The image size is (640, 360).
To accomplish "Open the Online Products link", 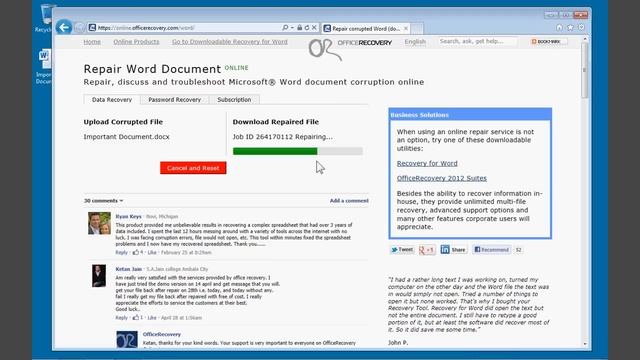I will (136, 42).
